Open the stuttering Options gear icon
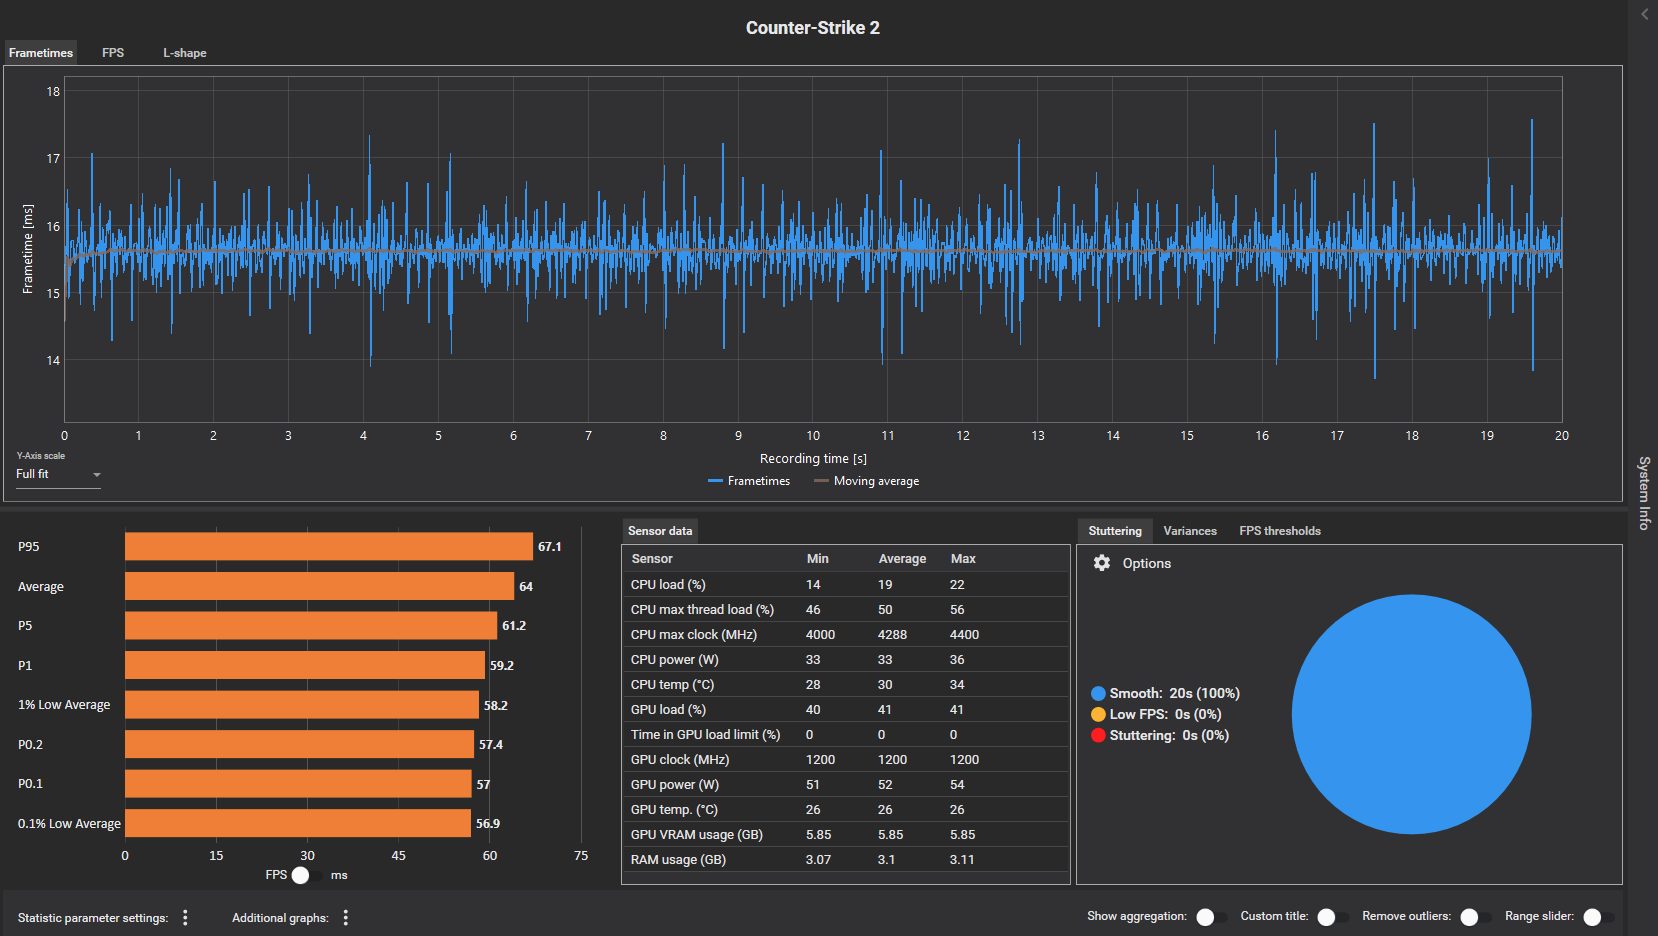Image resolution: width=1658 pixels, height=936 pixels. [x=1101, y=563]
